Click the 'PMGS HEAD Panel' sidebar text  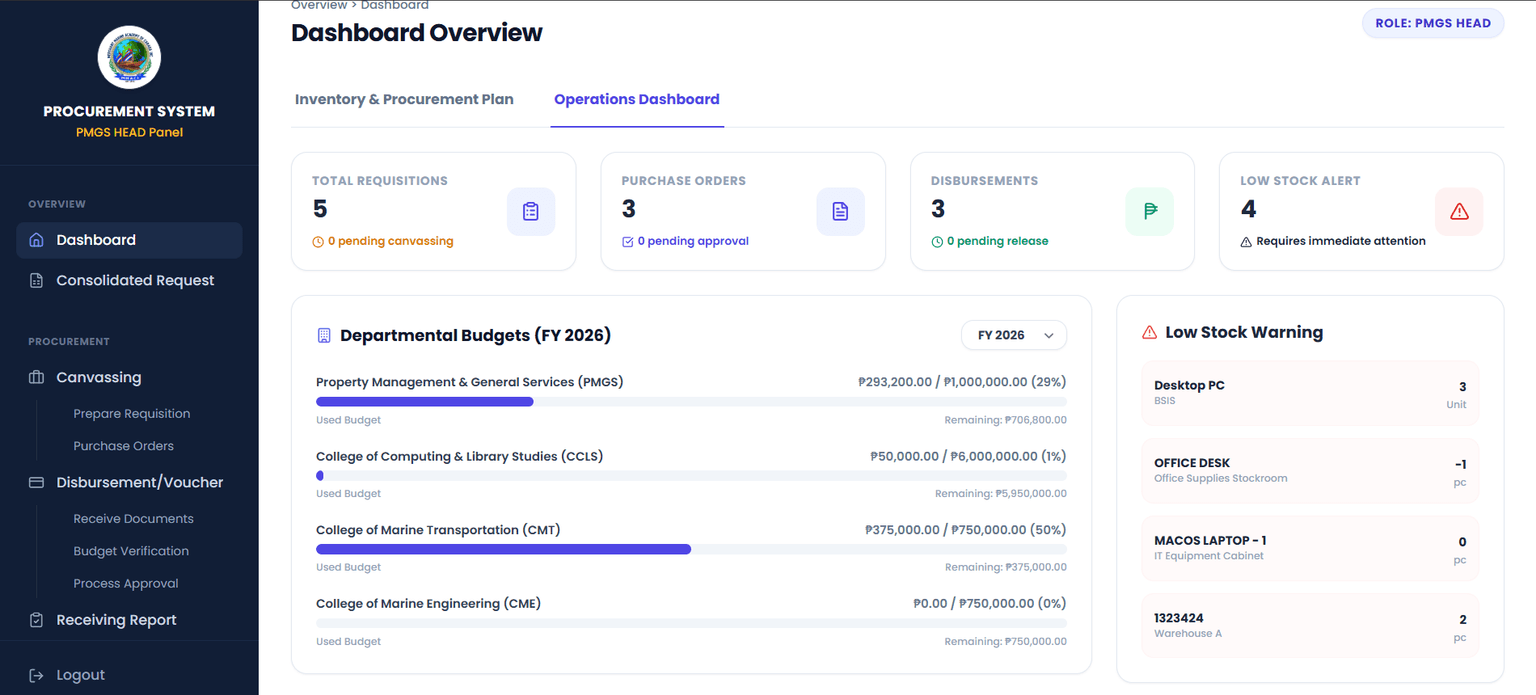(x=129, y=133)
